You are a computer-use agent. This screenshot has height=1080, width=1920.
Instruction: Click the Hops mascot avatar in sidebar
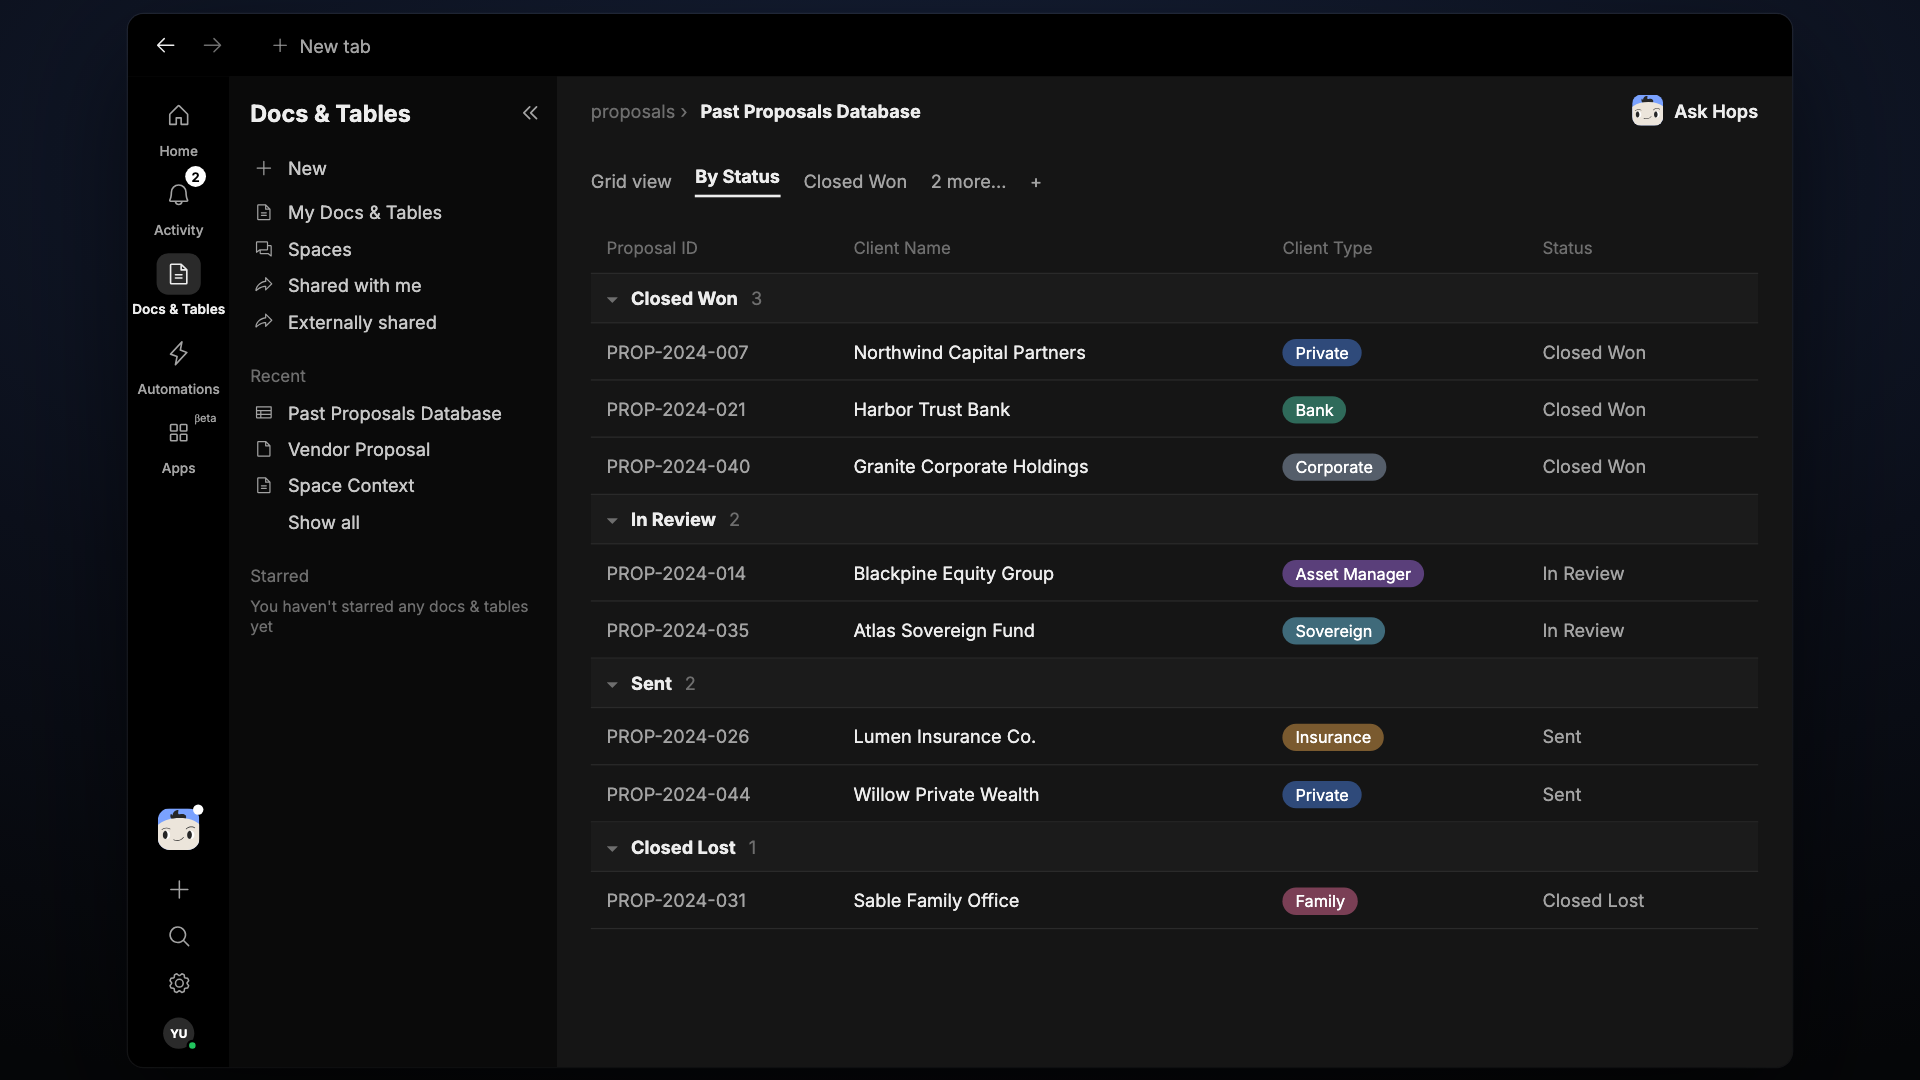coord(178,829)
